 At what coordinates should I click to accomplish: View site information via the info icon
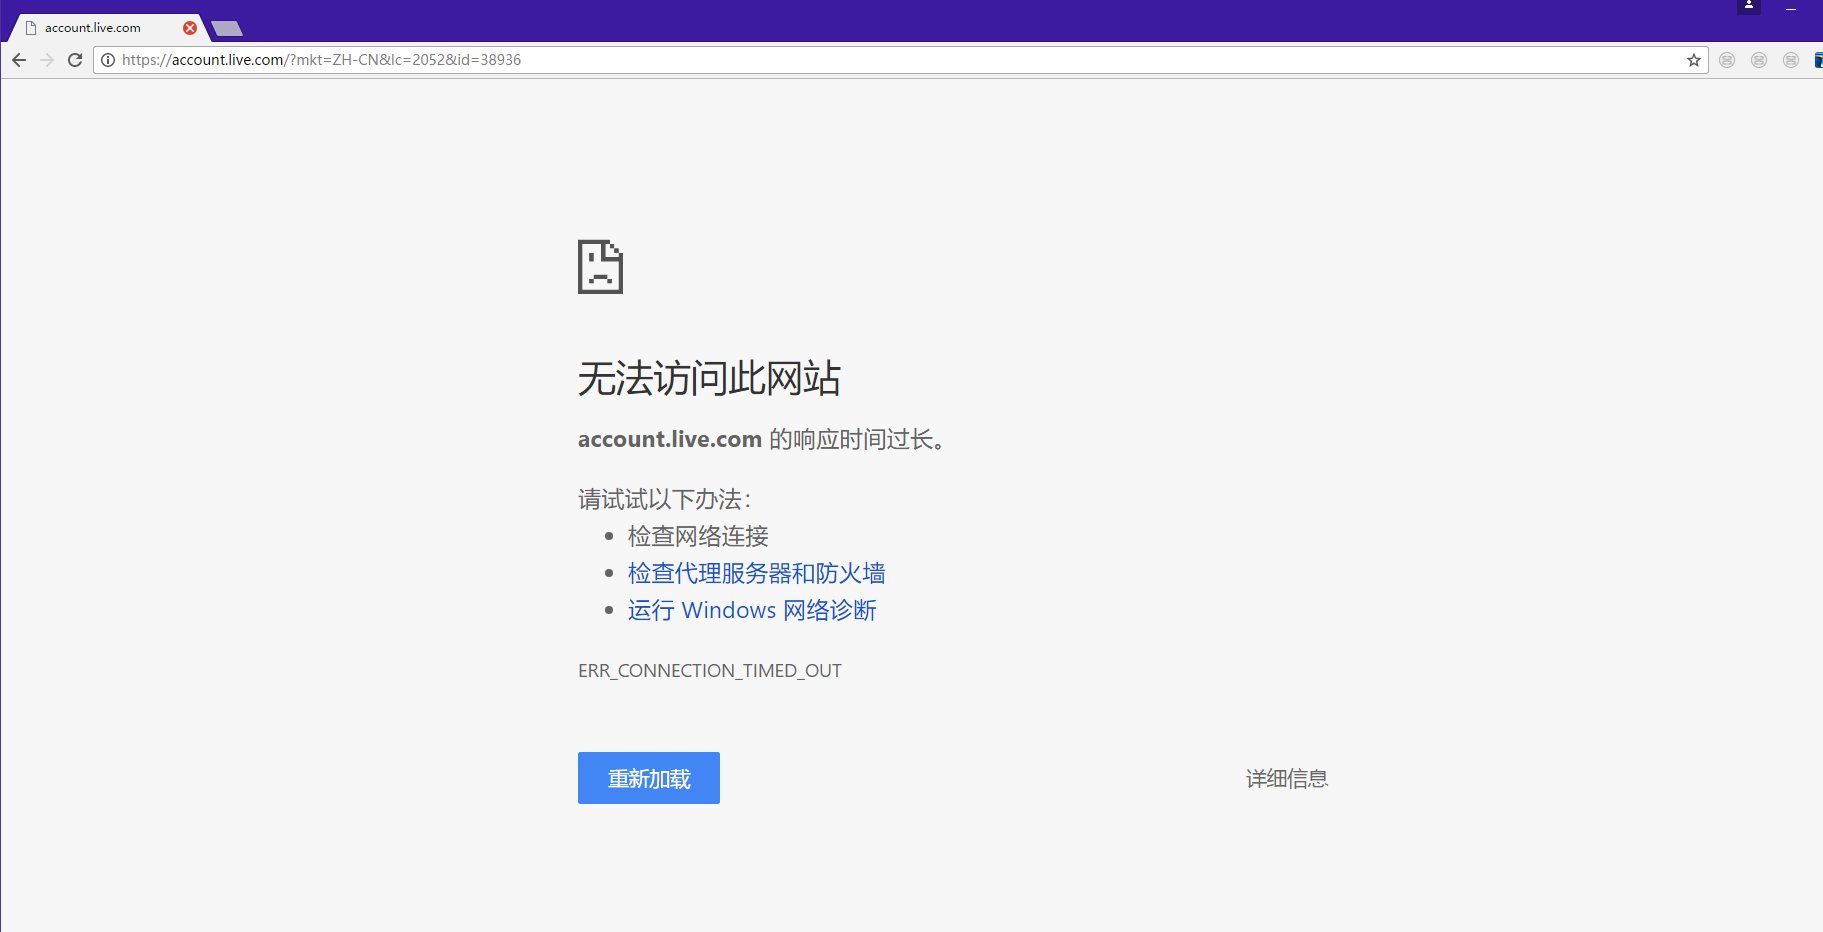tap(108, 60)
